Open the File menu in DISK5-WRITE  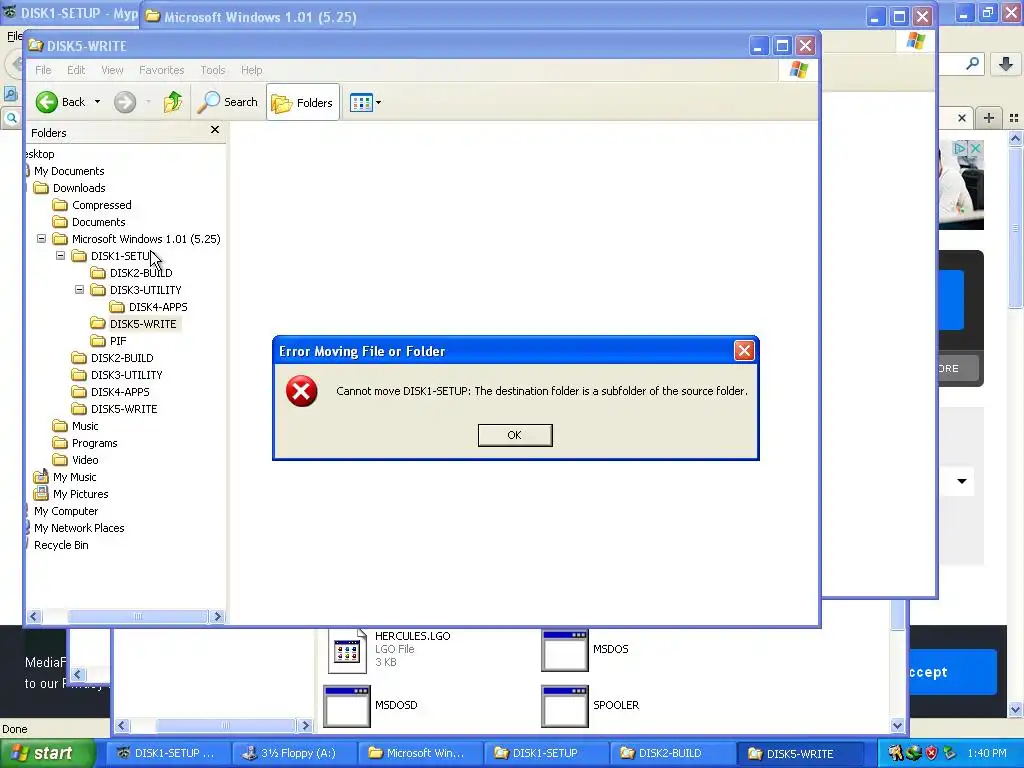(x=43, y=70)
